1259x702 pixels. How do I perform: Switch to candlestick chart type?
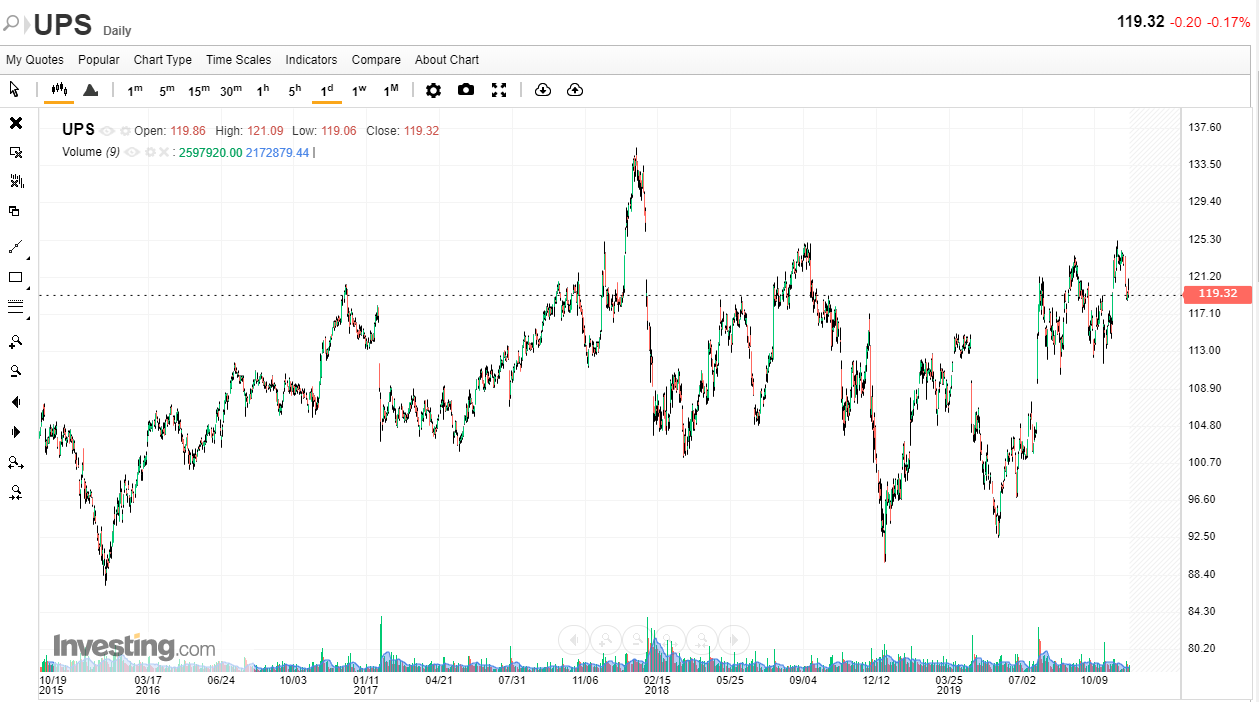tap(59, 90)
